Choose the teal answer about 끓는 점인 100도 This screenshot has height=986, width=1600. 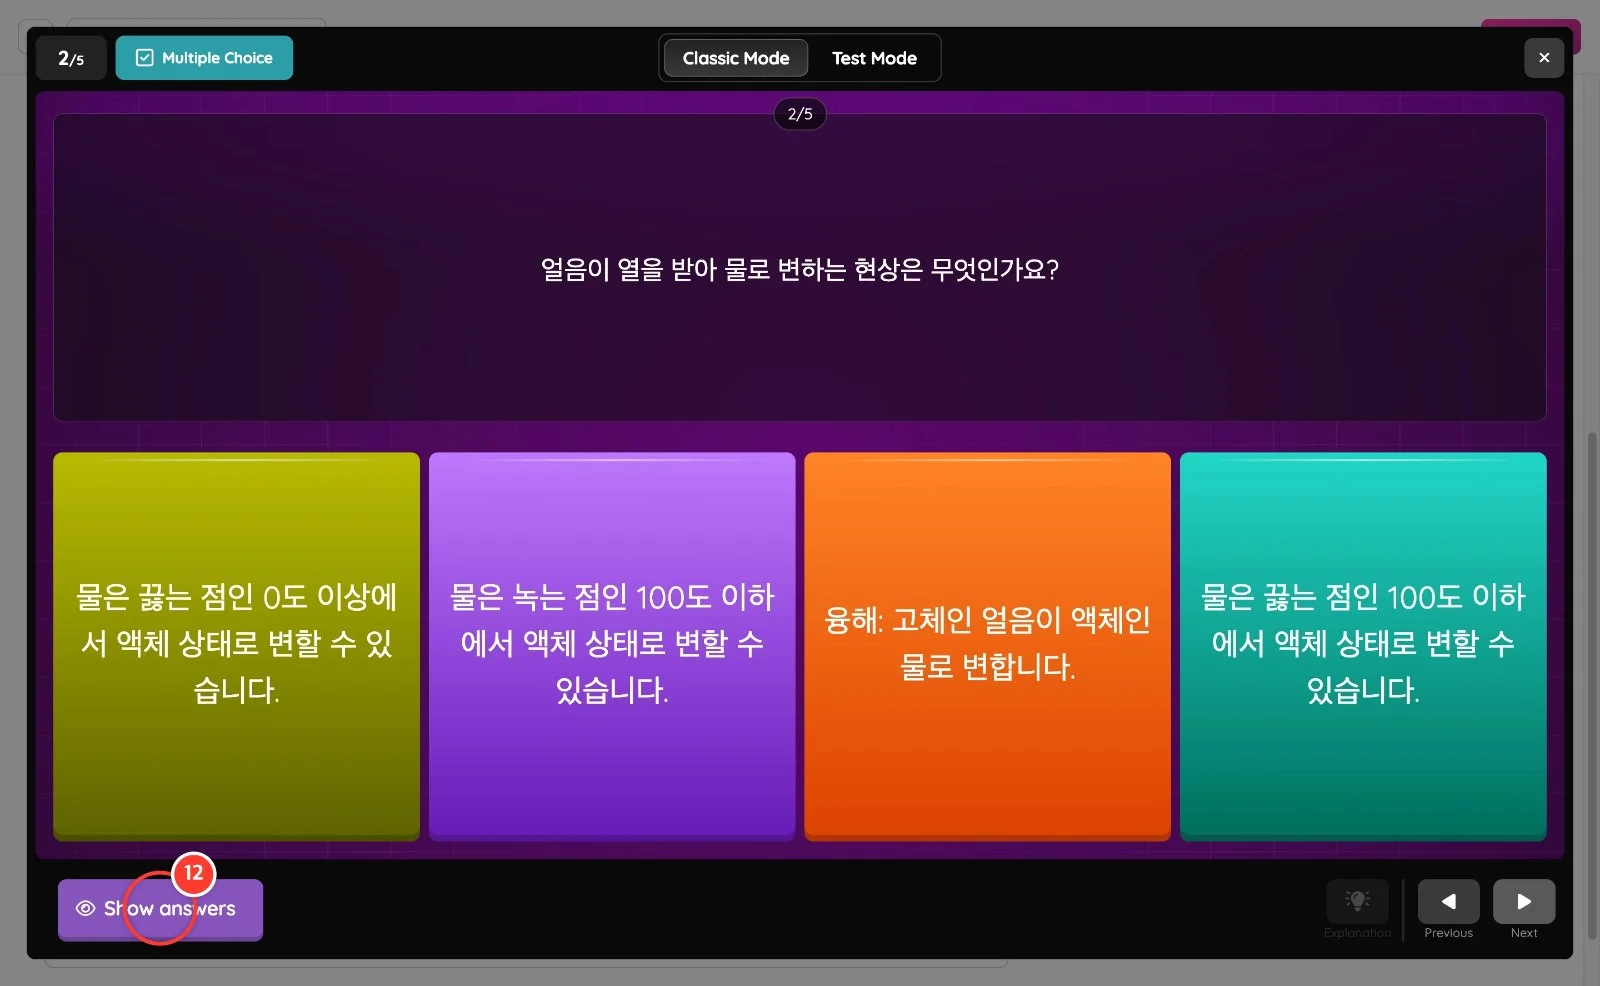pyautogui.click(x=1363, y=645)
